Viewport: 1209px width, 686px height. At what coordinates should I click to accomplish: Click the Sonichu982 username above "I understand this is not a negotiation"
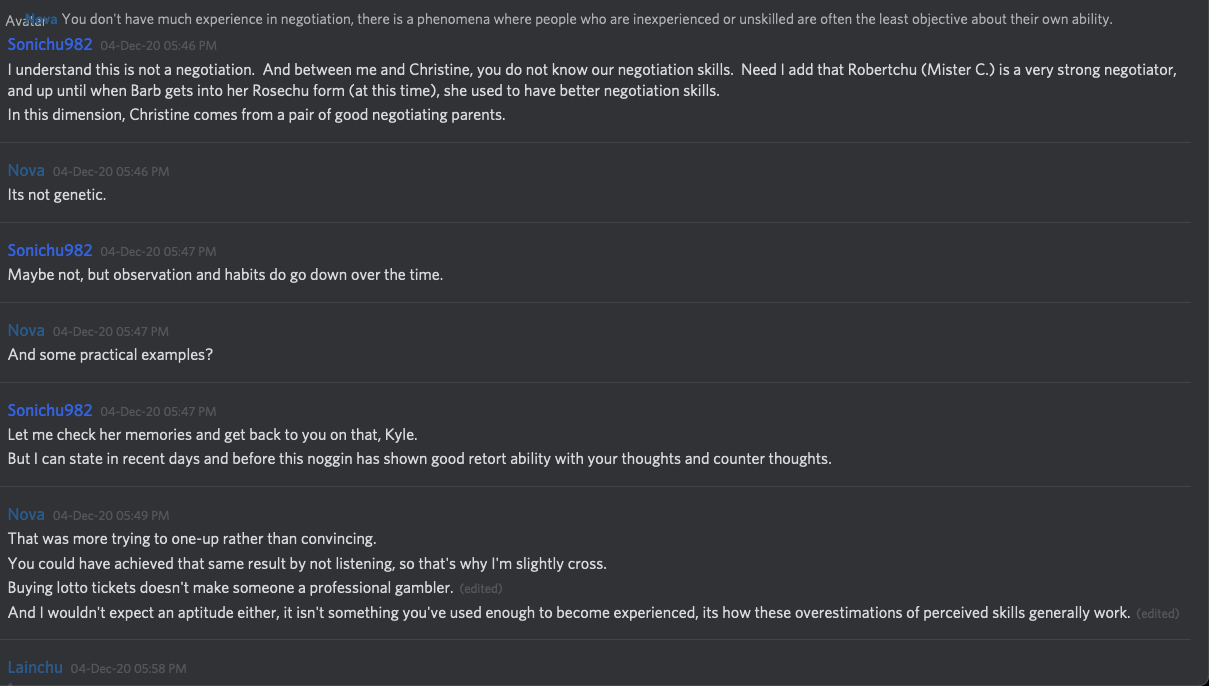click(50, 44)
